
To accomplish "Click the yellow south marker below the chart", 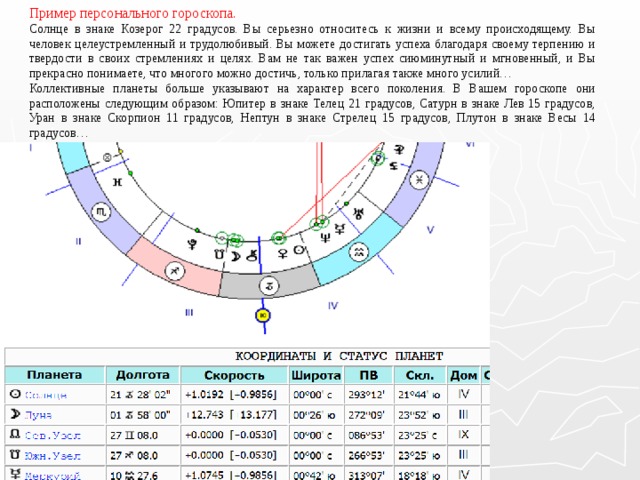I will point(263,316).
